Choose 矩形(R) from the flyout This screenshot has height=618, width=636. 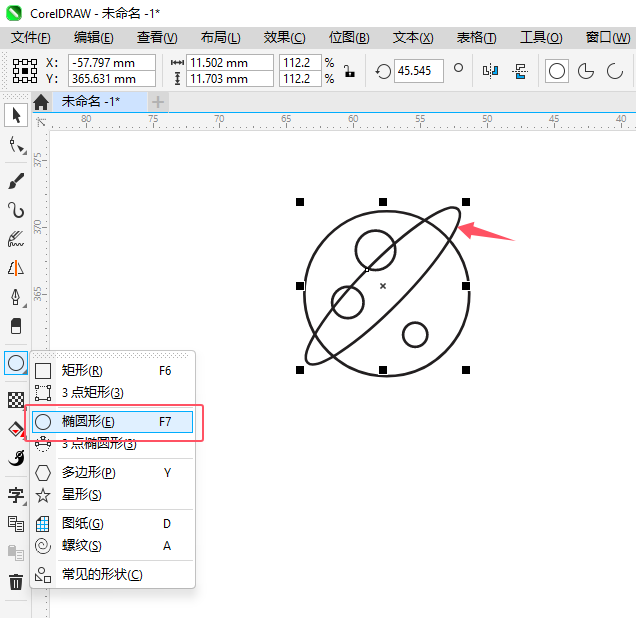113,371
